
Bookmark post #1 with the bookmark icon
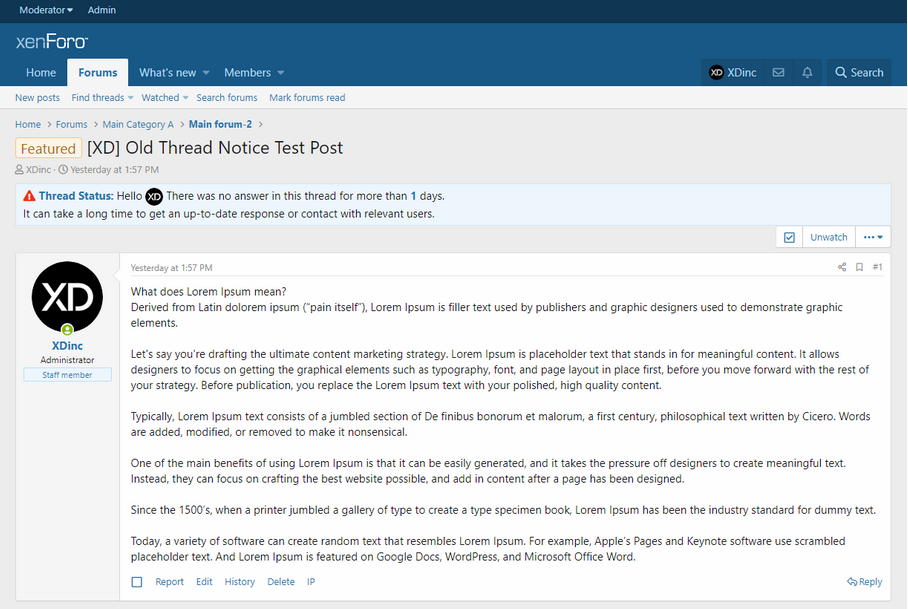[859, 267]
